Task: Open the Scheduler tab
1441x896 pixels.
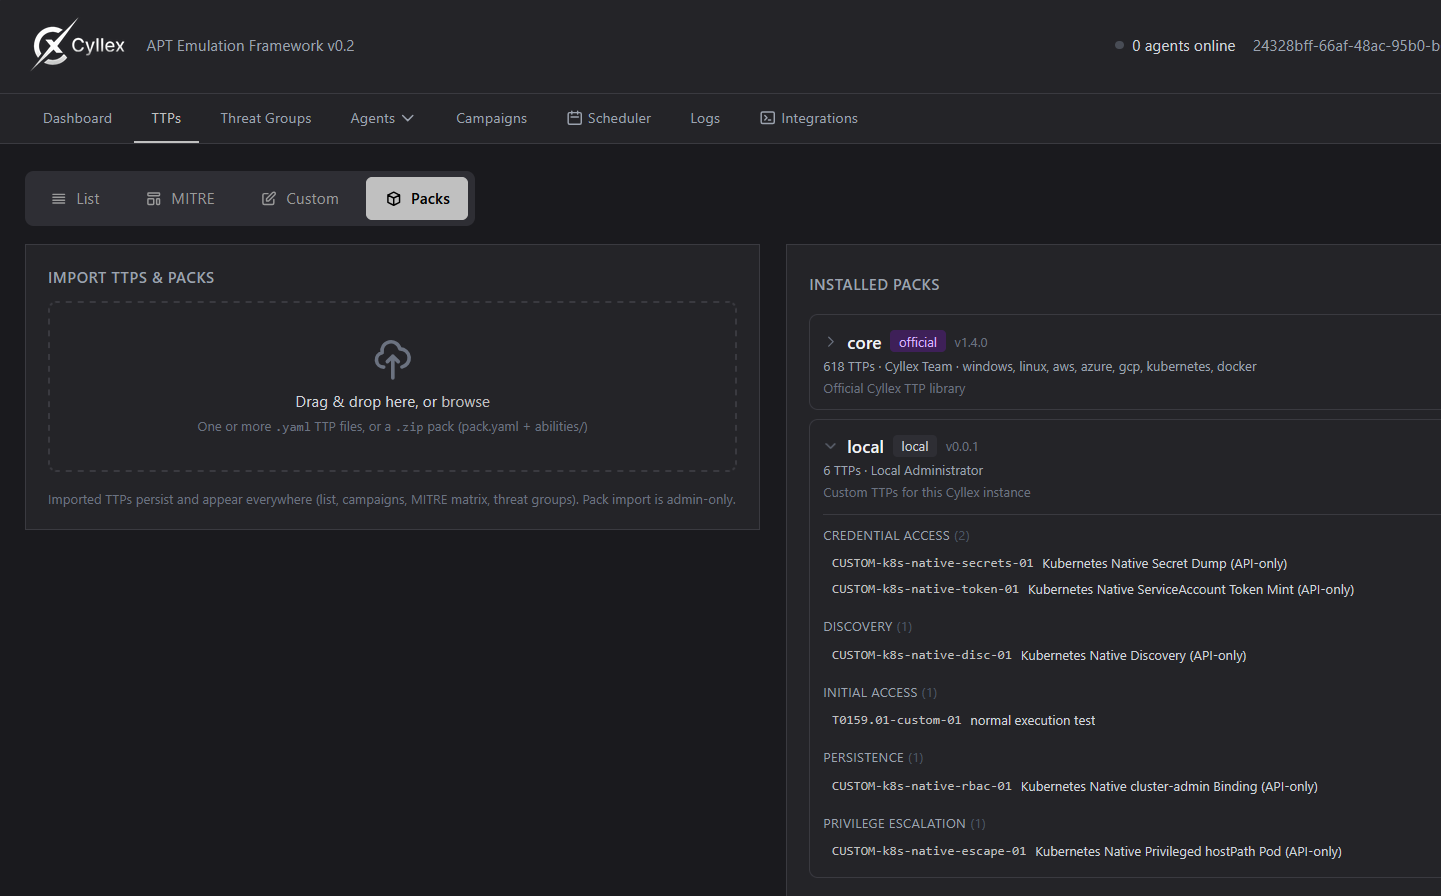Action: point(609,118)
